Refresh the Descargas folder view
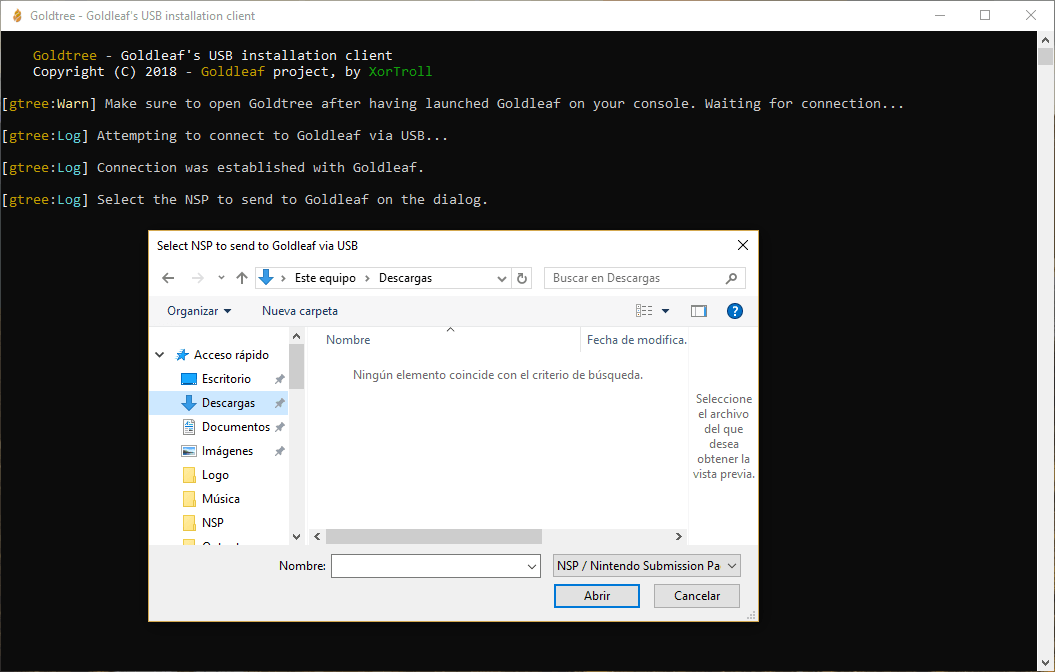 pos(522,278)
